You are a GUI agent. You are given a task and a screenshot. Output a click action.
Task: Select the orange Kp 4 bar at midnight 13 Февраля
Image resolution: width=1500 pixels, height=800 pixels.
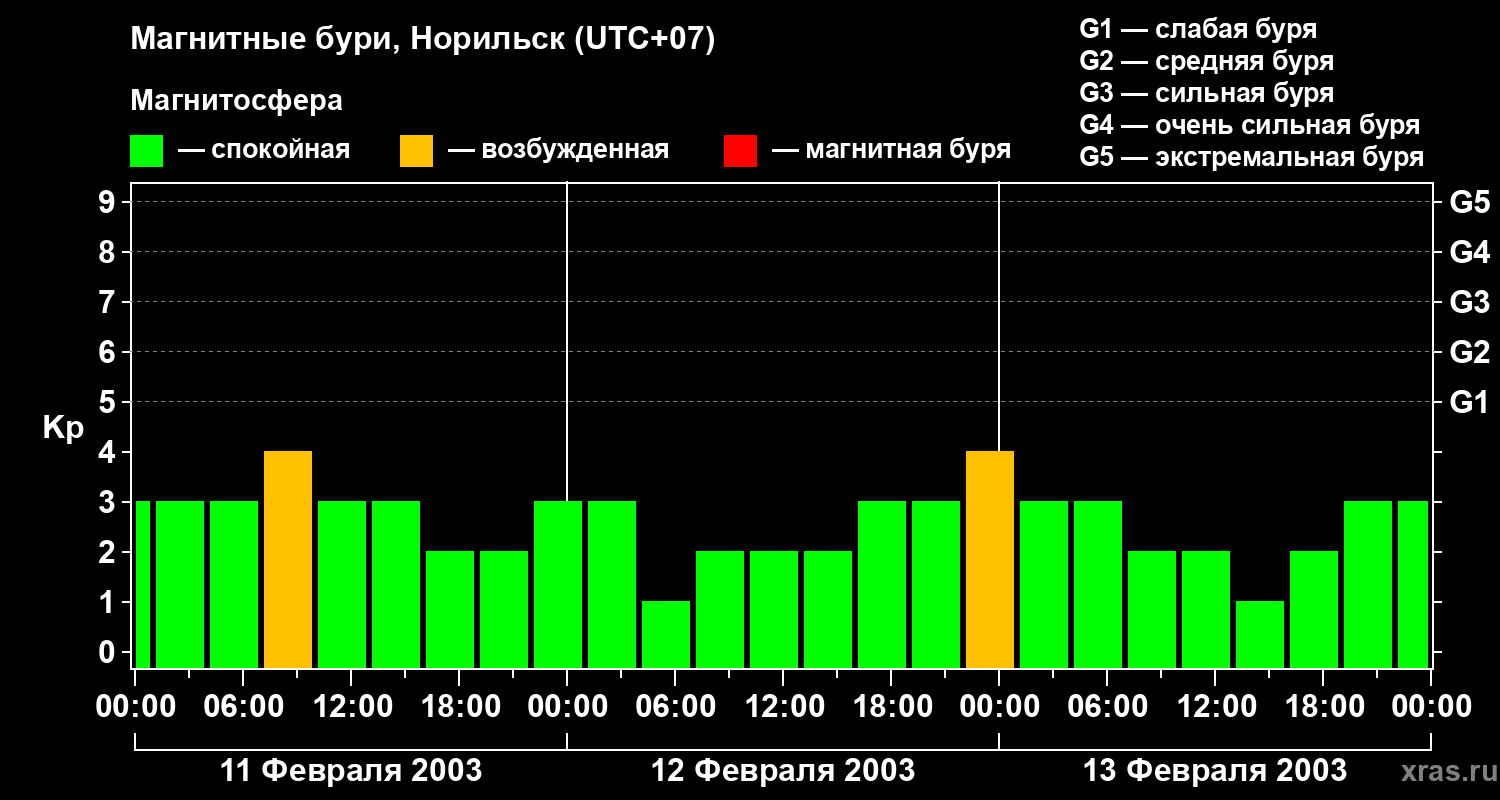pyautogui.click(x=990, y=559)
